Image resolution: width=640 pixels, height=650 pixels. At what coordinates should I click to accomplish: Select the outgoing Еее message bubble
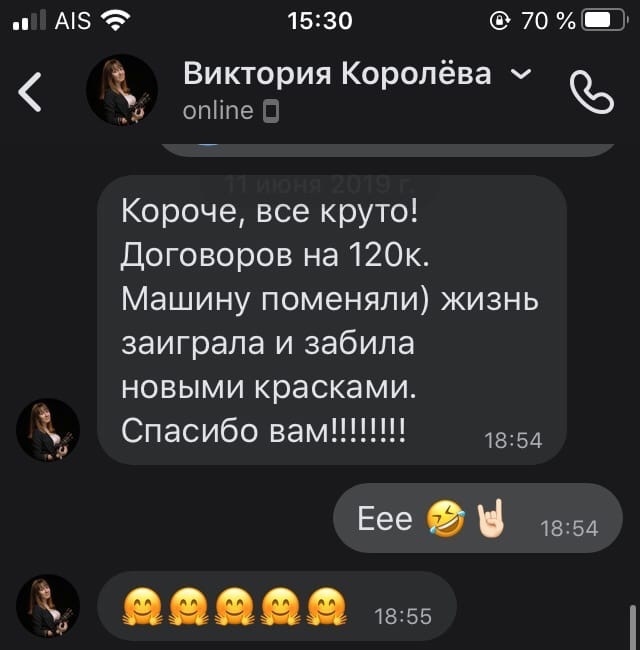[x=478, y=518]
